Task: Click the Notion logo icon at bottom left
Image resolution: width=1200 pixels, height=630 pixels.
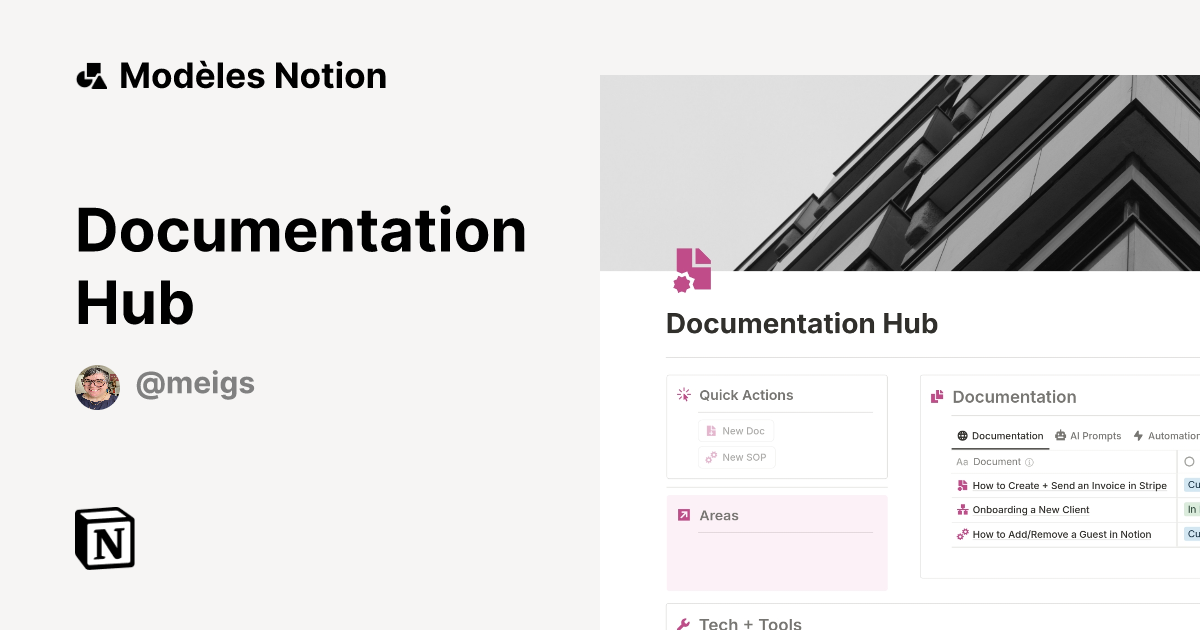Action: (104, 538)
